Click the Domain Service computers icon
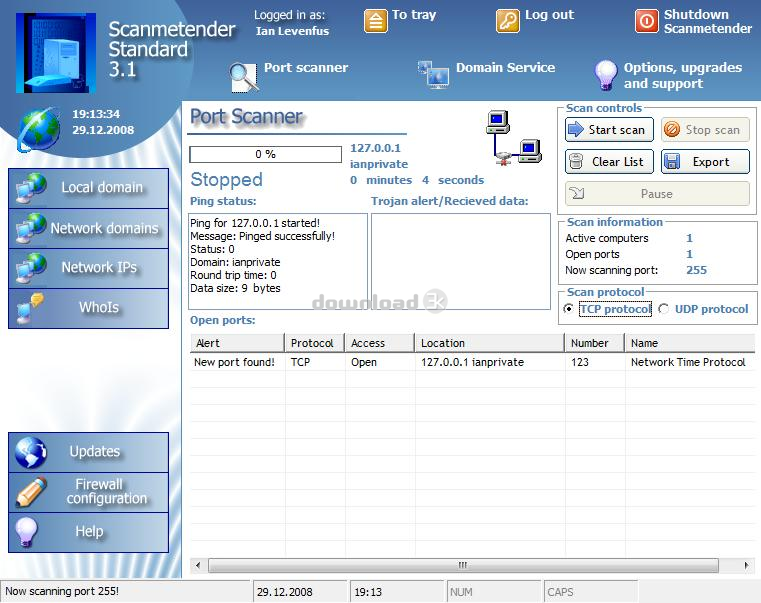The image size is (761, 603). pyautogui.click(x=433, y=74)
